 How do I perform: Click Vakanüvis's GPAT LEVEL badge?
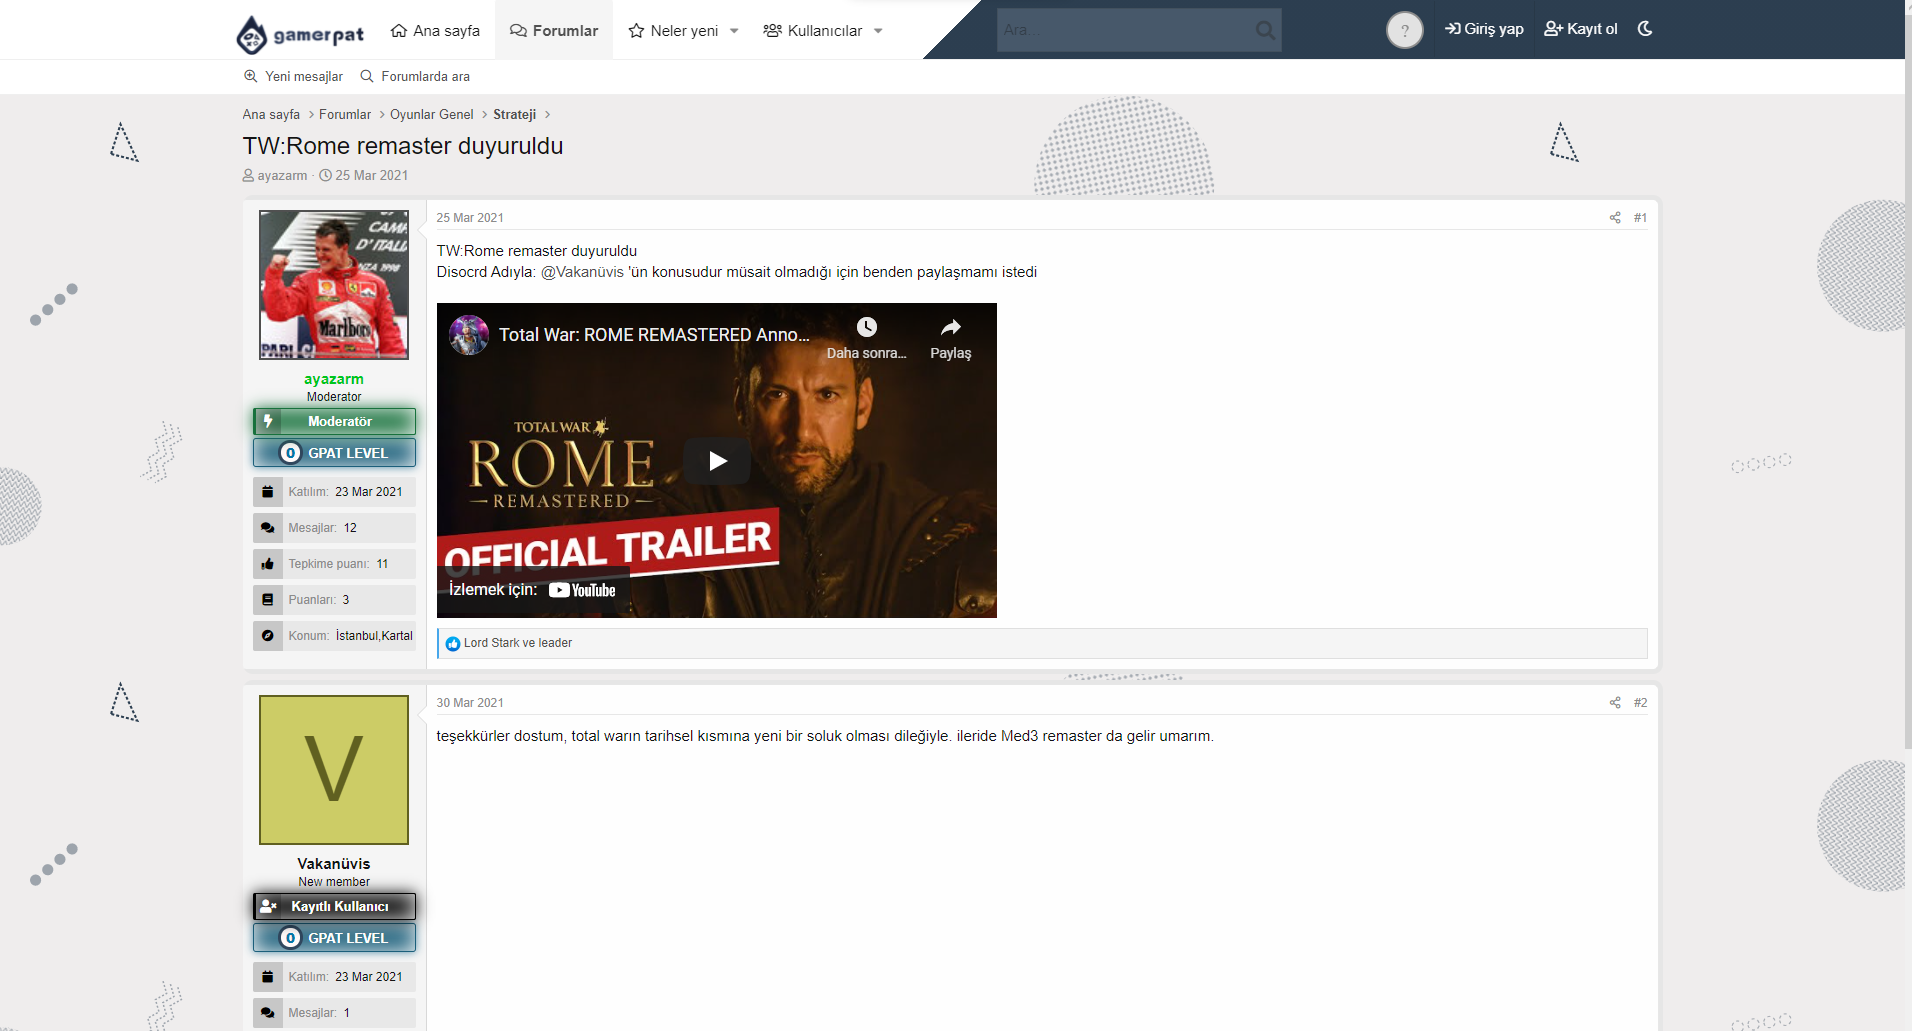click(334, 938)
